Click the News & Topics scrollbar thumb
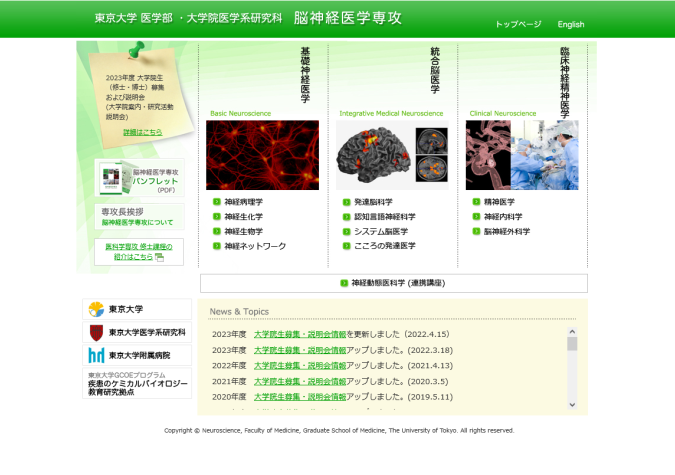The image size is (675, 475). click(x=572, y=344)
